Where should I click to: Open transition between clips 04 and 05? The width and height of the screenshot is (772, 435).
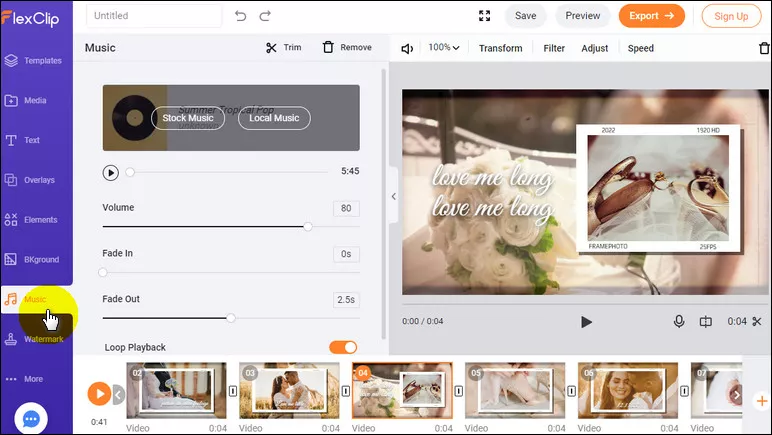coord(458,391)
